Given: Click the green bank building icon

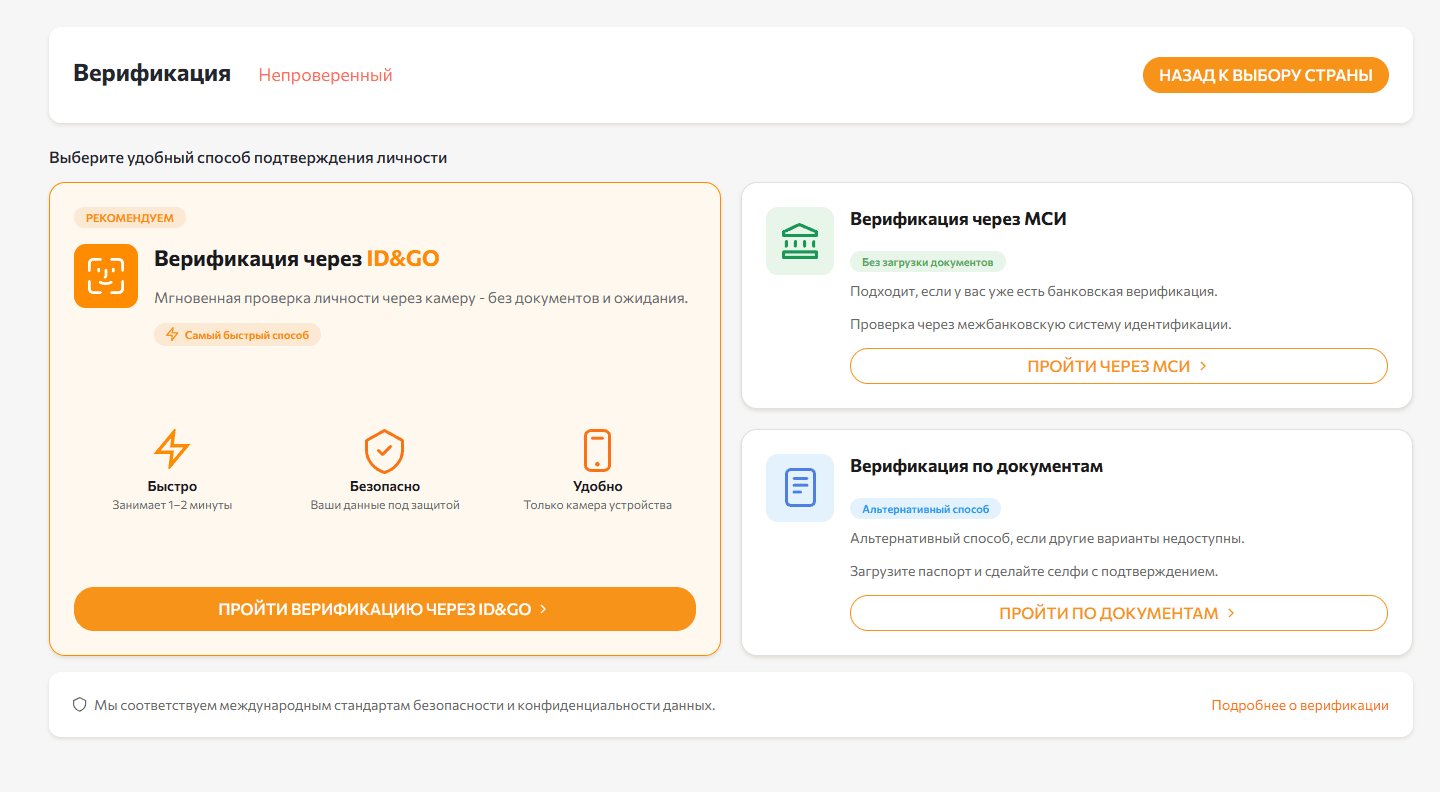Looking at the screenshot, I should (x=800, y=241).
